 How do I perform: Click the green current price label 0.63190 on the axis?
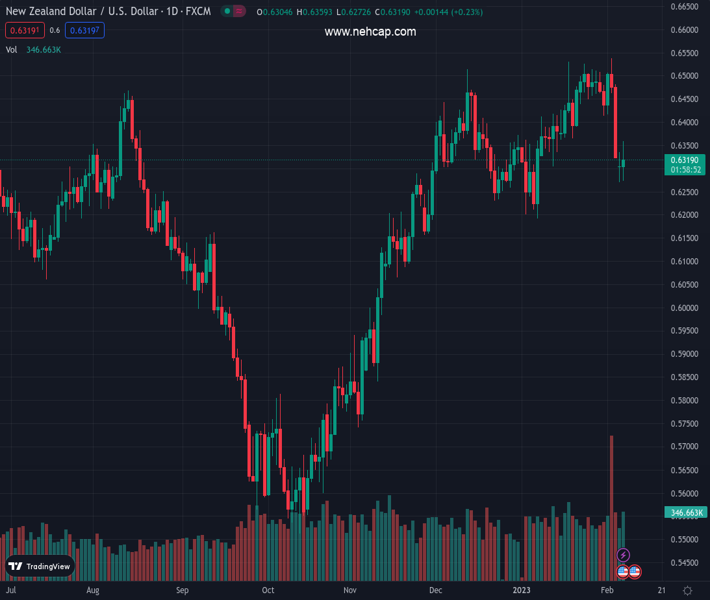coord(685,160)
